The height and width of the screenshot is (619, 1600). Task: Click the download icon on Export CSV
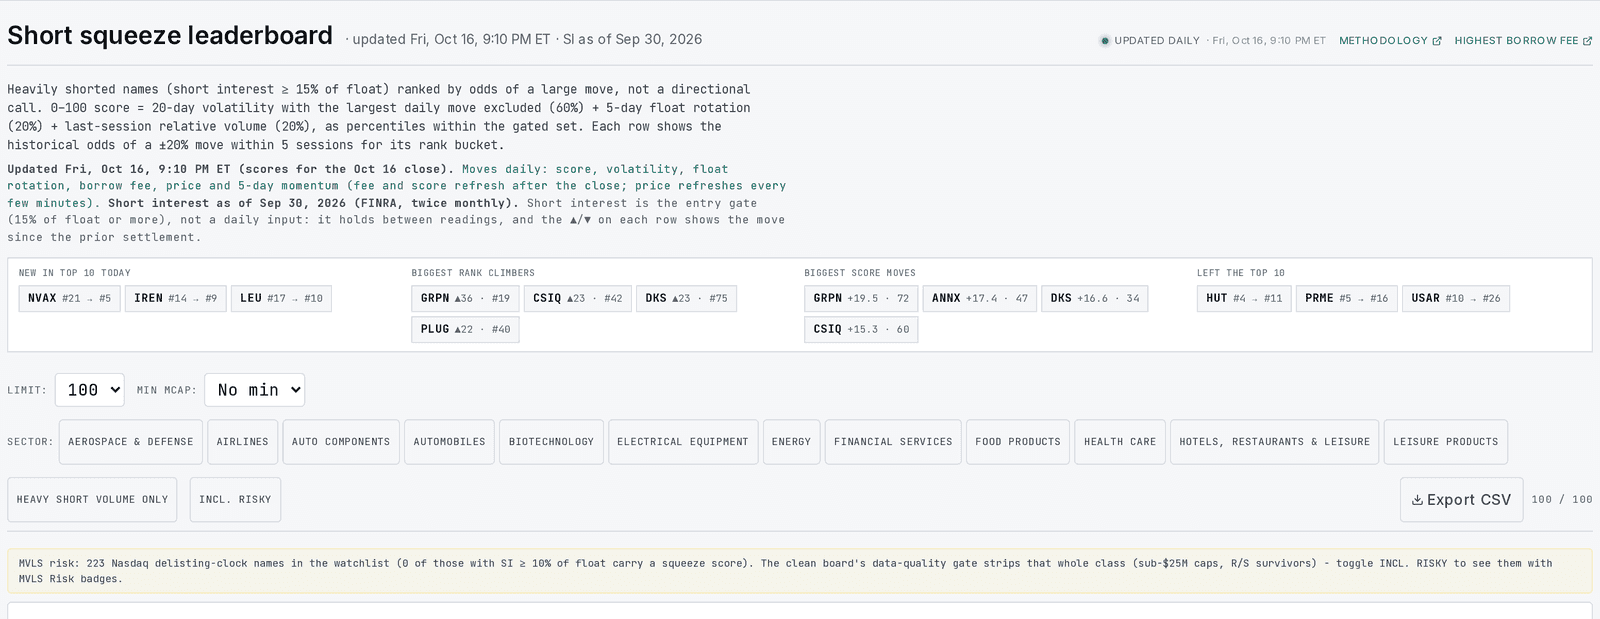click(1417, 500)
